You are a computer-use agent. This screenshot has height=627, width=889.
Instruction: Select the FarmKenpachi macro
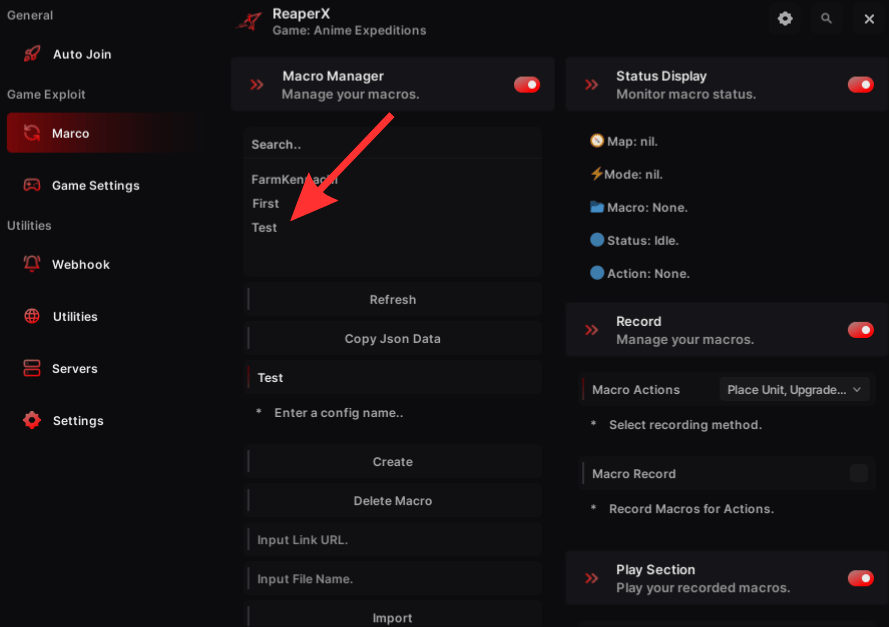(295, 179)
